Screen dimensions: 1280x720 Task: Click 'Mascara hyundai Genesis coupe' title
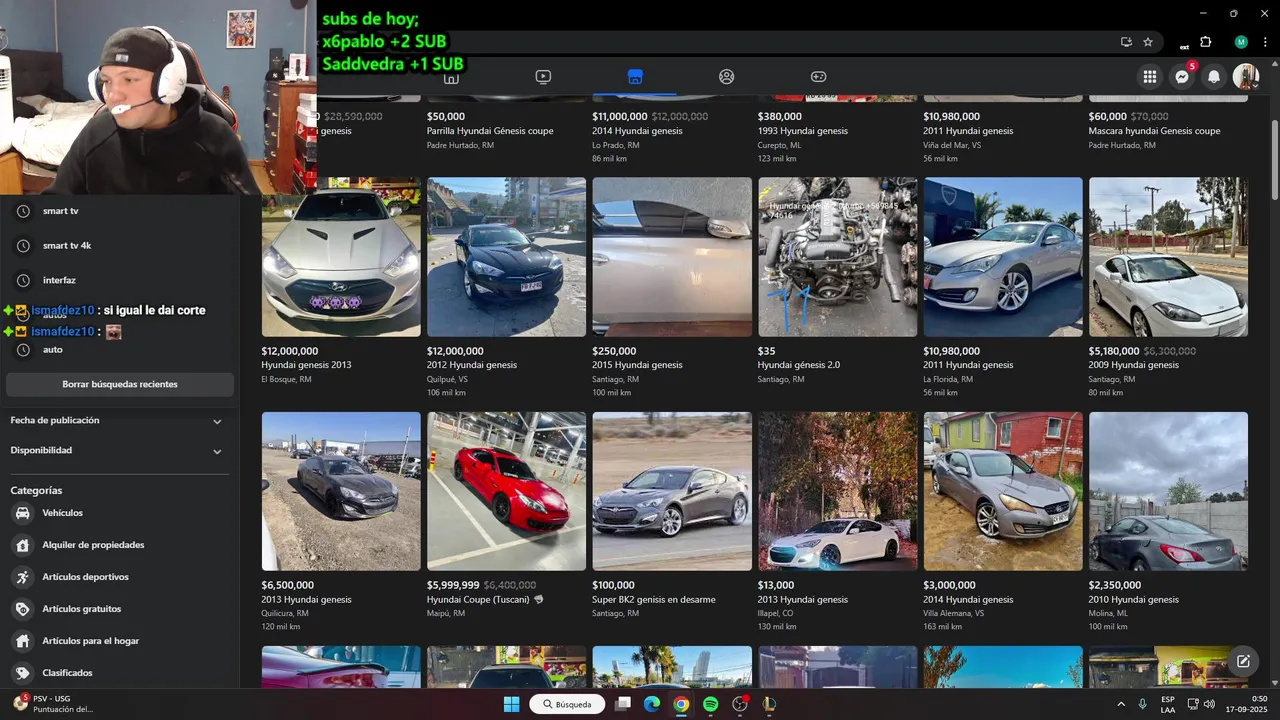click(x=1154, y=131)
